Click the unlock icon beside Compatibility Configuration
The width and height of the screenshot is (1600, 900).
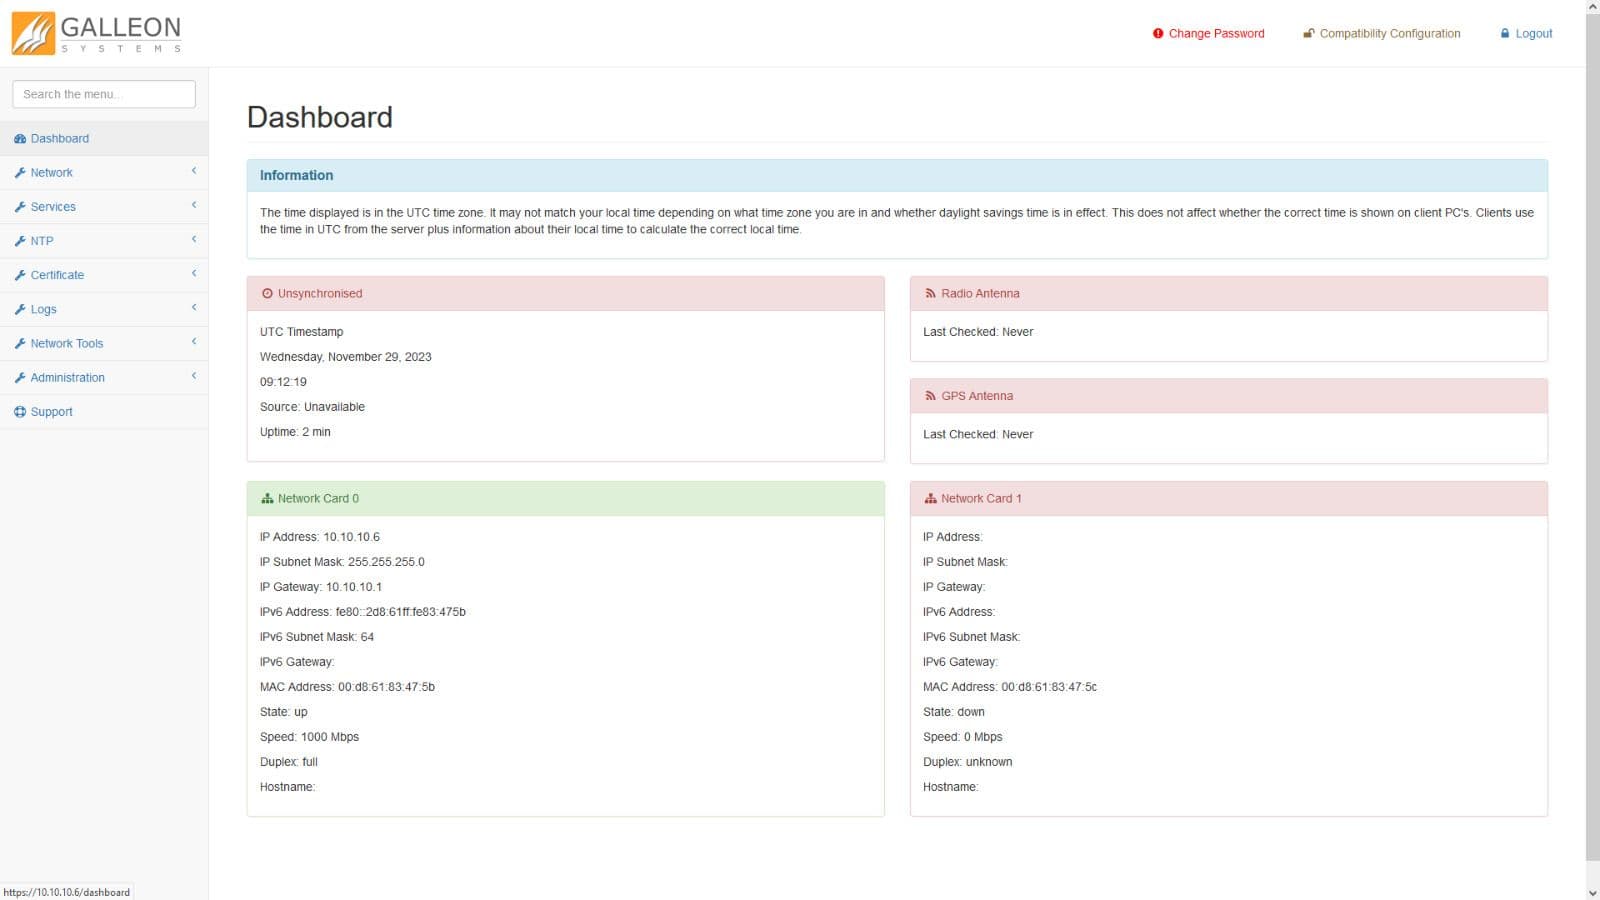pos(1308,34)
